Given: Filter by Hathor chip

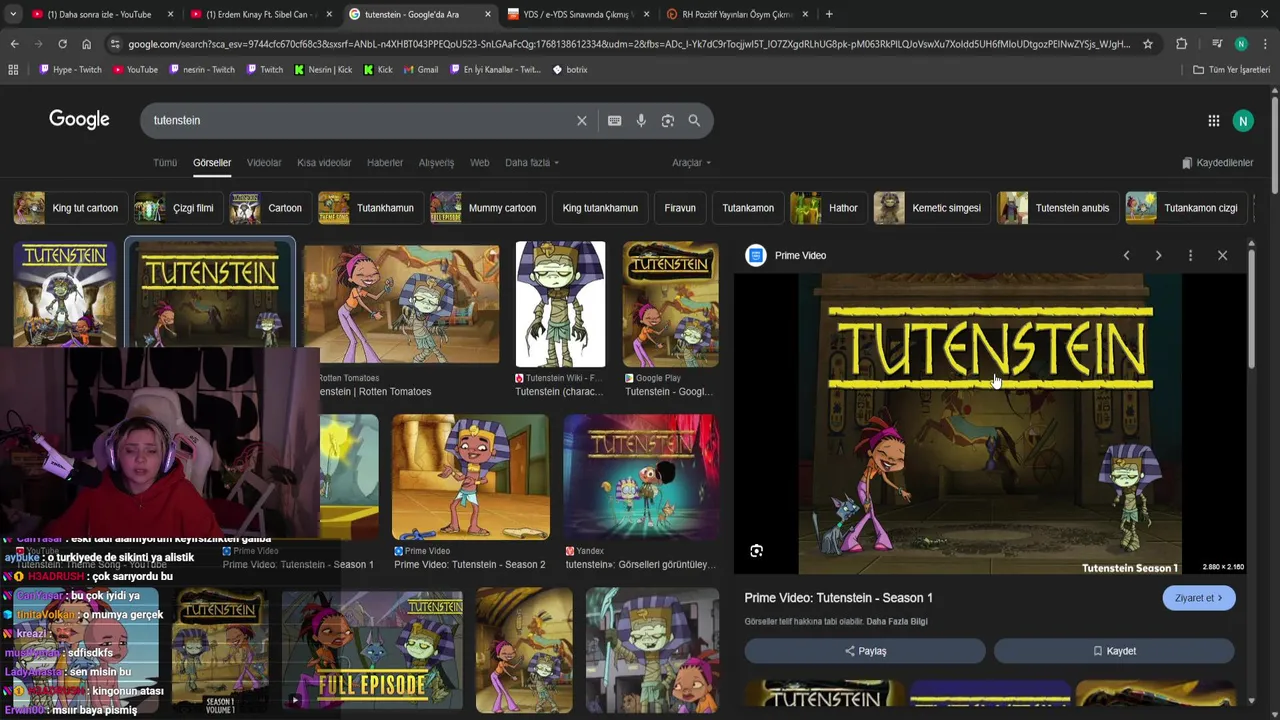Looking at the screenshot, I should click(828, 208).
